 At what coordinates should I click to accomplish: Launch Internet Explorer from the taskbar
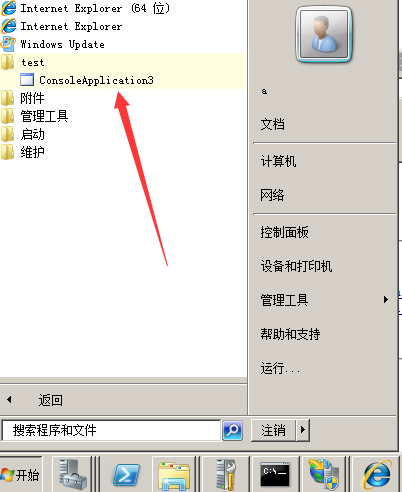(377, 474)
